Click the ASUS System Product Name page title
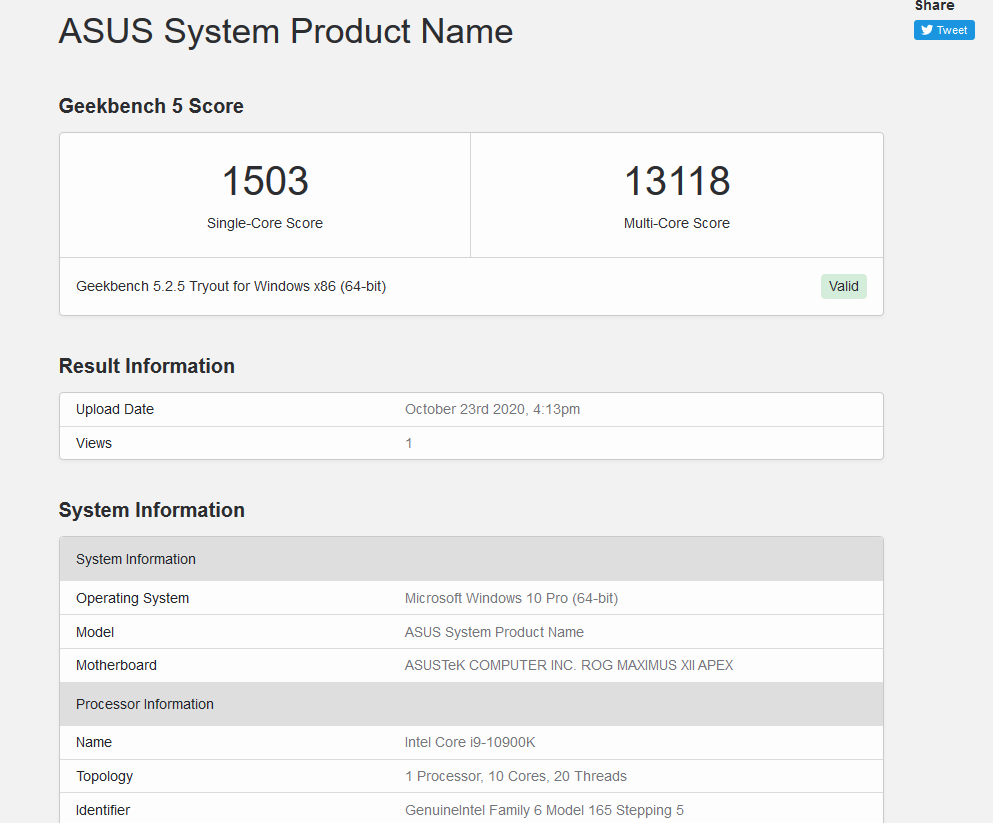 click(286, 31)
